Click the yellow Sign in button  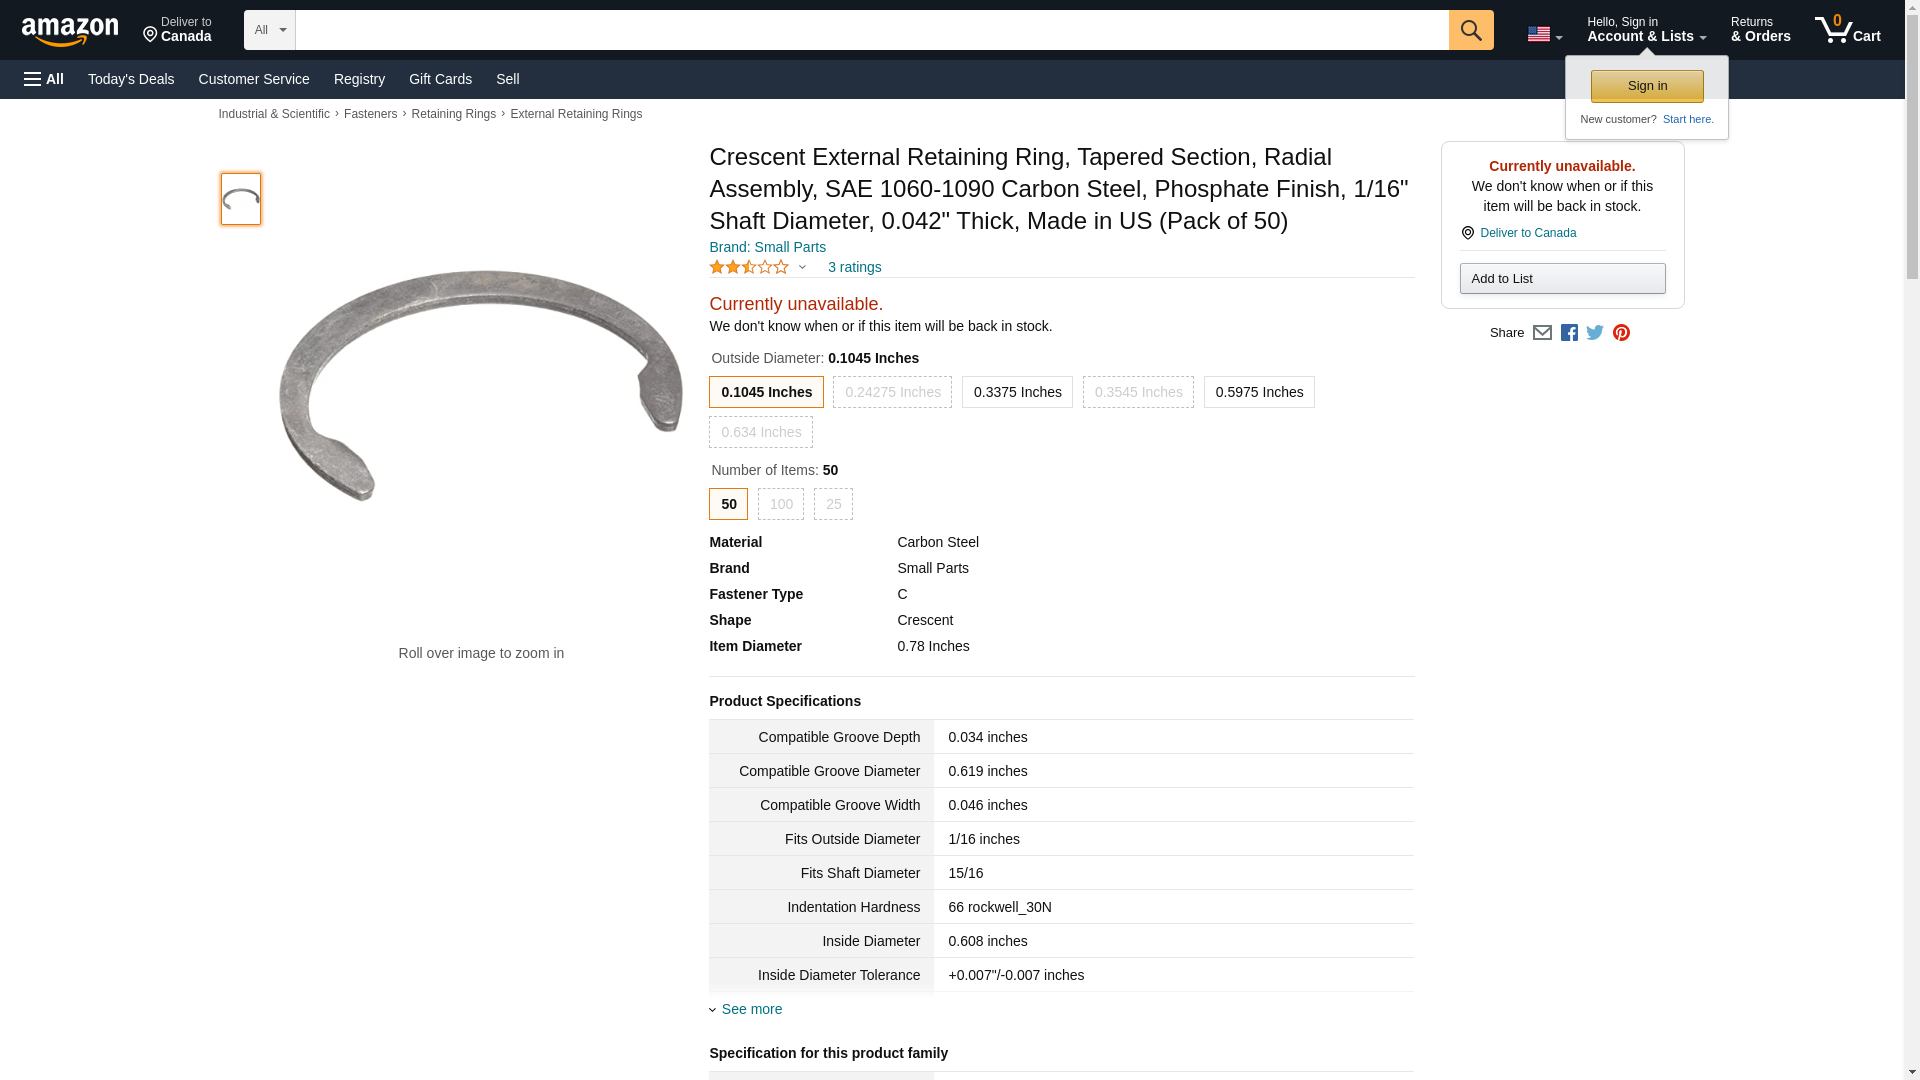point(1647,86)
